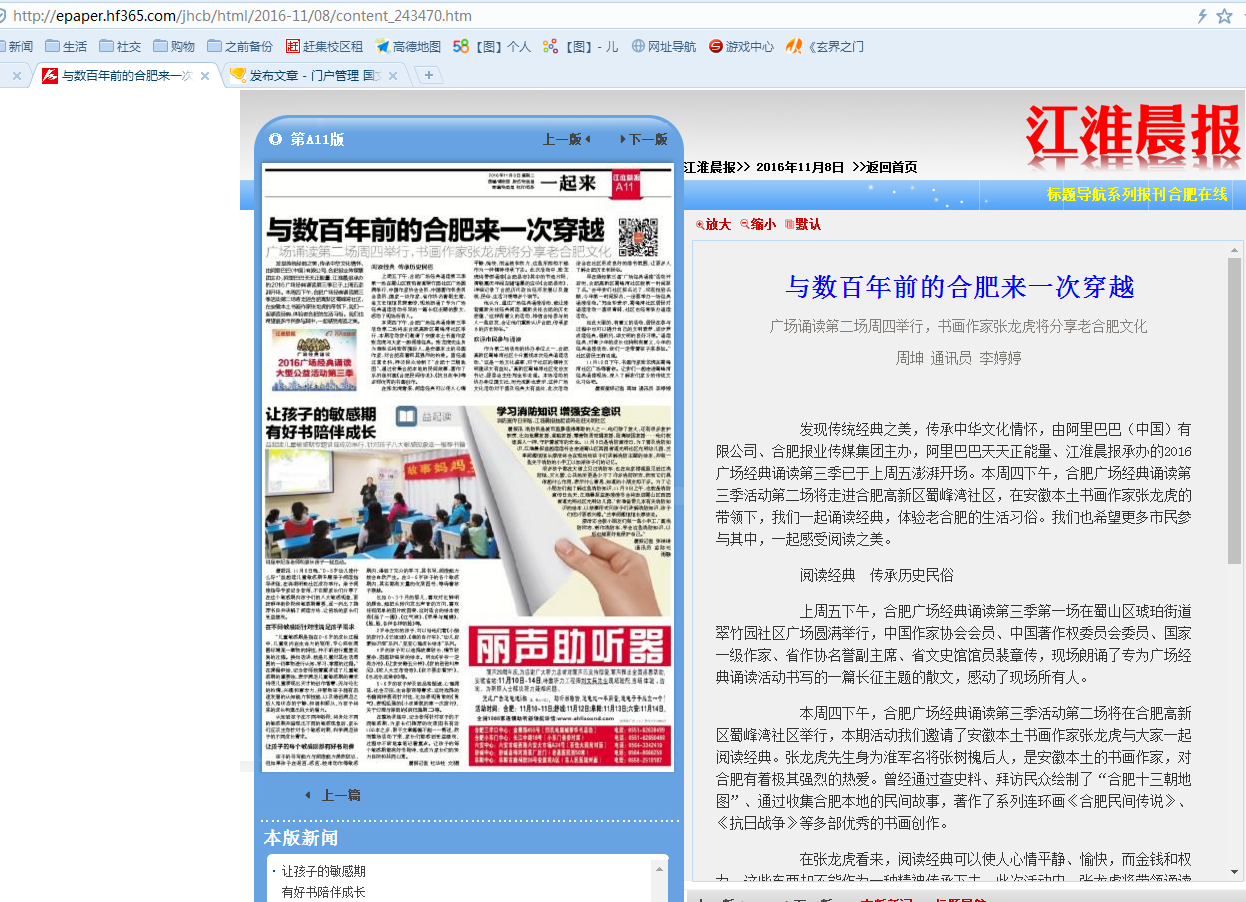1246x902 pixels.
Task: Click the 2016年11月8日 date text
Action: click(800, 167)
